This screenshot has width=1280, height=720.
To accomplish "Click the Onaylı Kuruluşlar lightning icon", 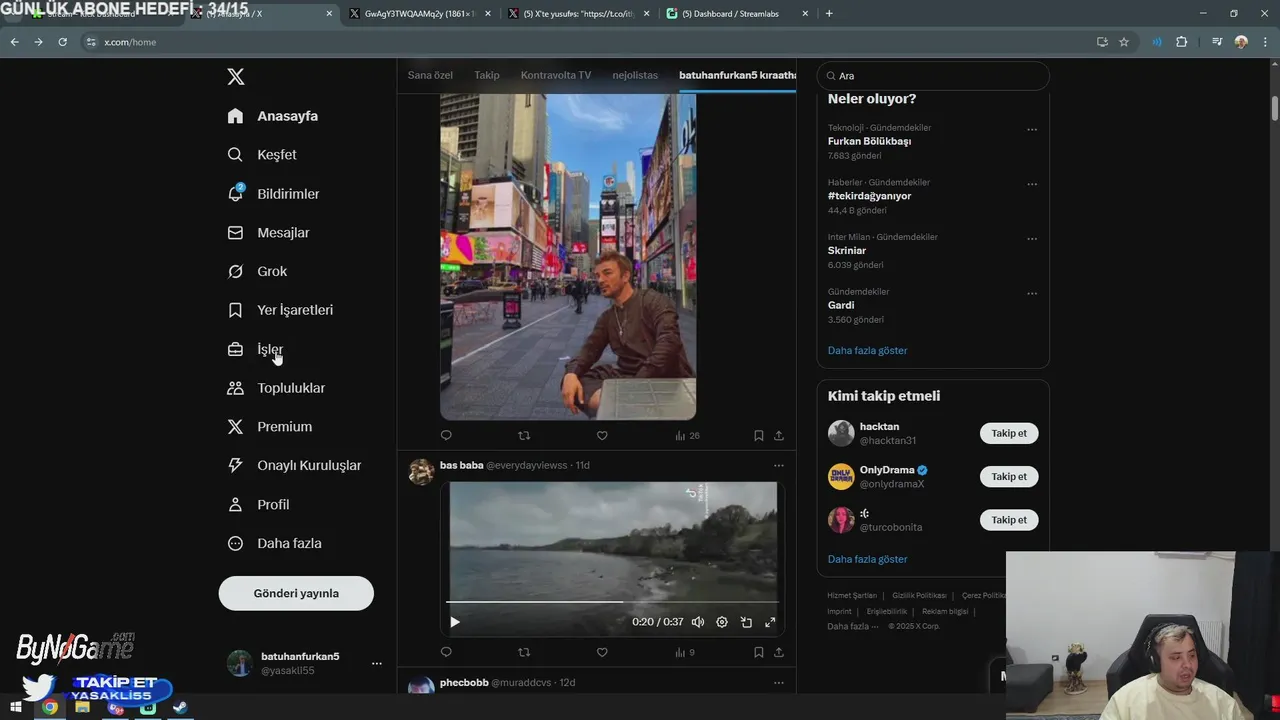I will click(235, 465).
